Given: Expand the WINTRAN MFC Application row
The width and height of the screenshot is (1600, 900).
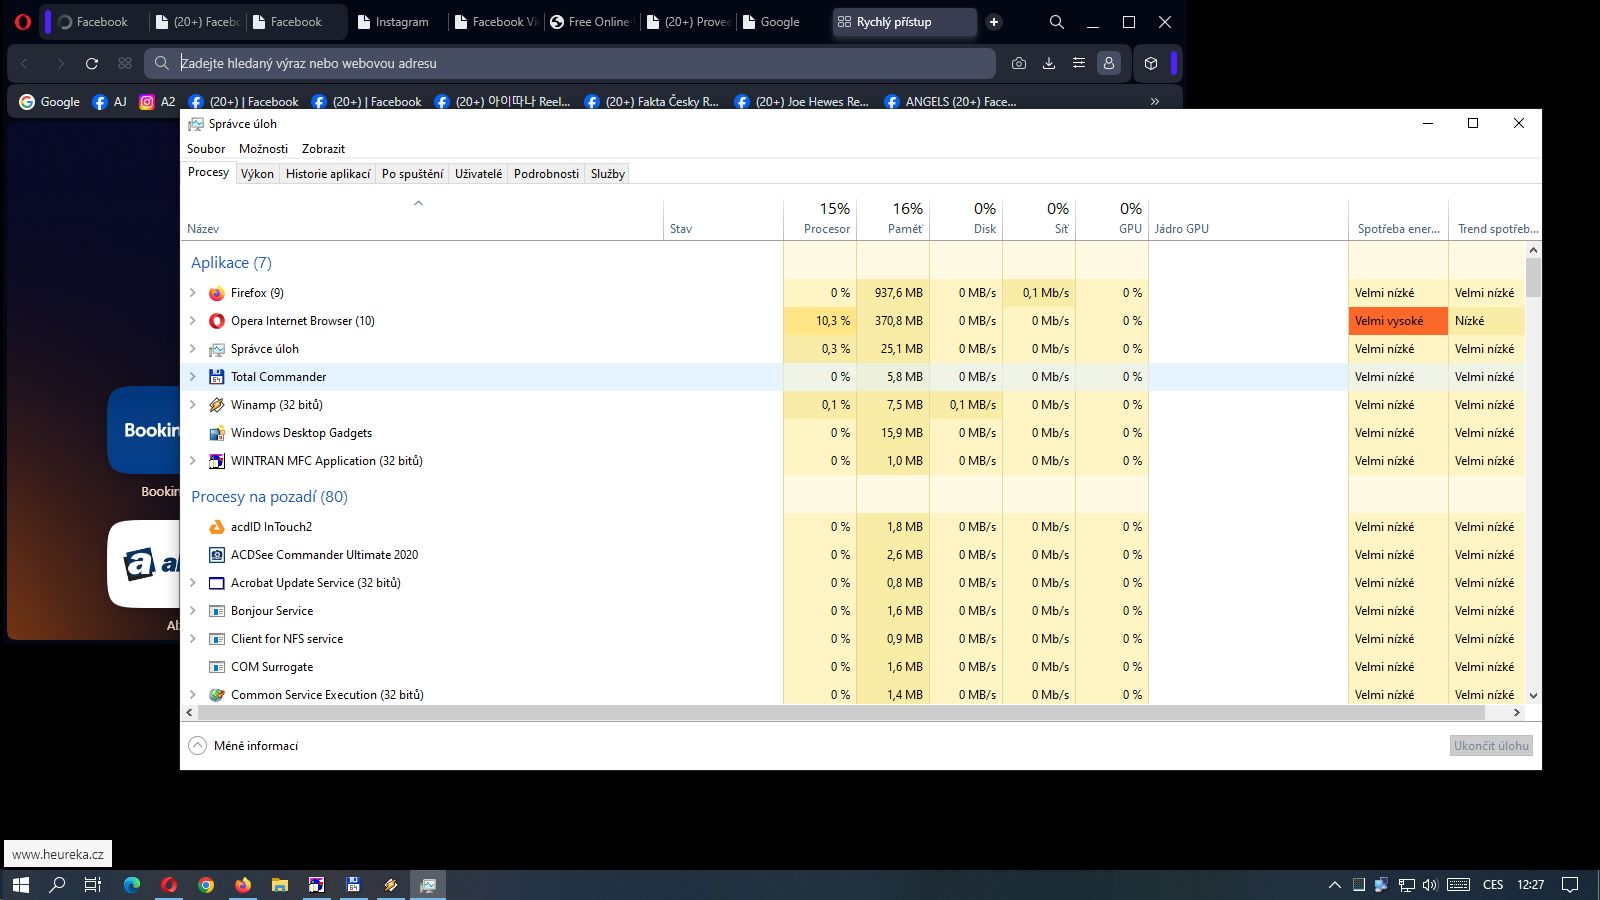Looking at the screenshot, I should tap(193, 461).
